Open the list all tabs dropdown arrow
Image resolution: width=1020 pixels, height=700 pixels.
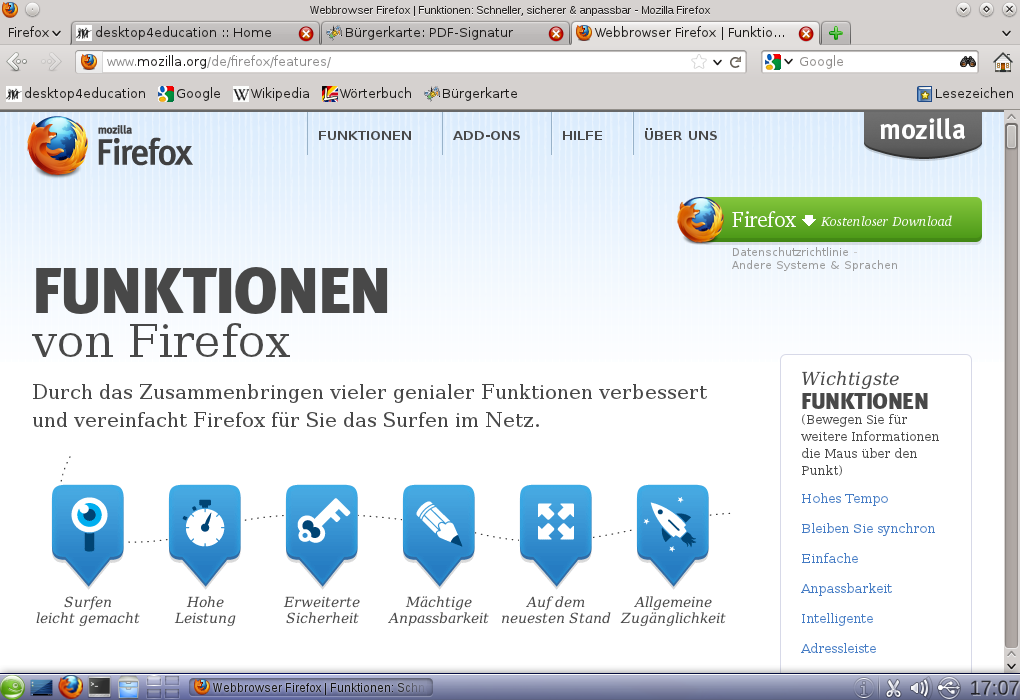(1006, 33)
